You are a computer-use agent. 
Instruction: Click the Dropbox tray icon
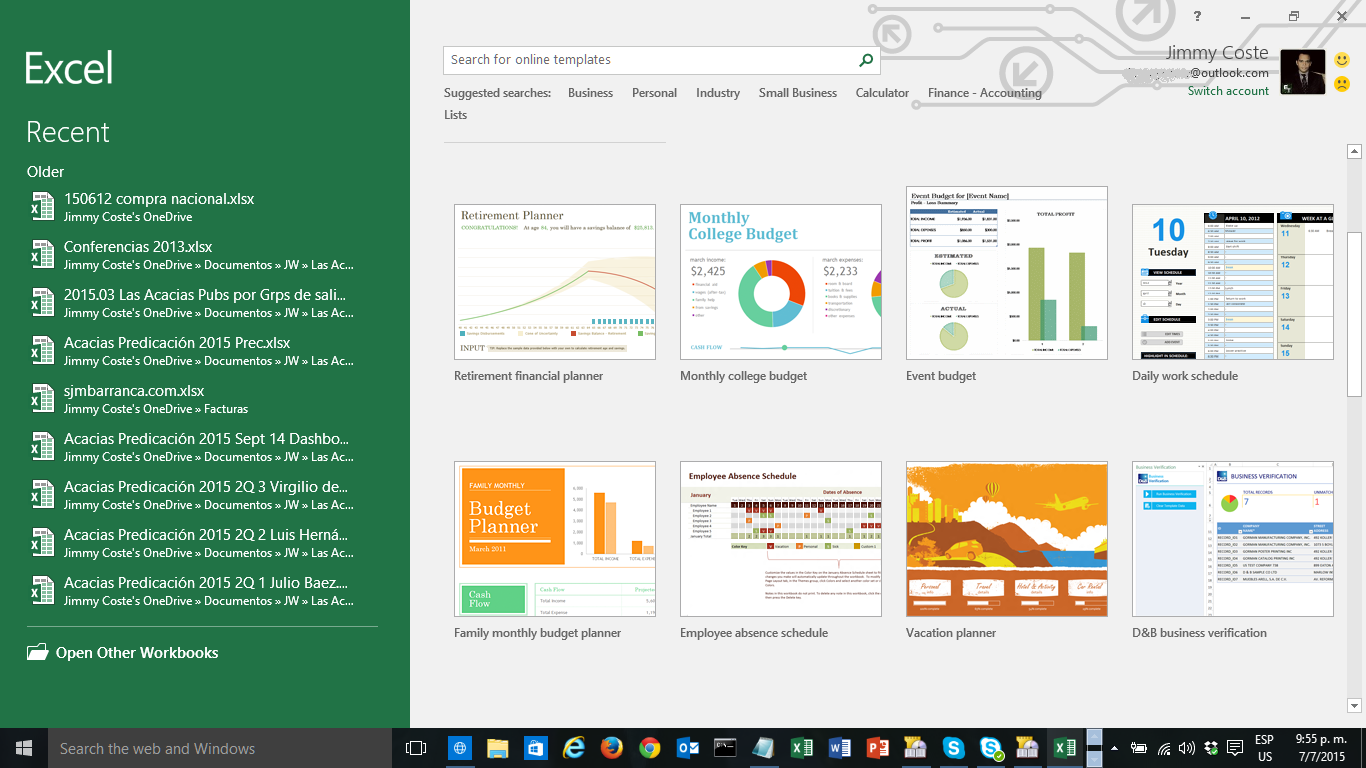point(1212,748)
